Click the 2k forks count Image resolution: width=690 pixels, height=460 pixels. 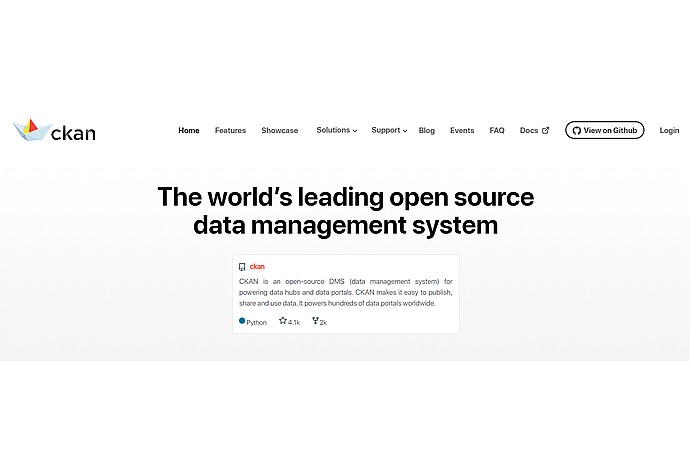323,322
